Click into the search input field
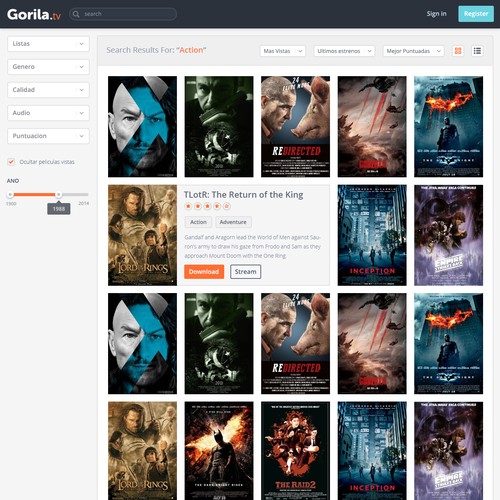 (x=123, y=14)
